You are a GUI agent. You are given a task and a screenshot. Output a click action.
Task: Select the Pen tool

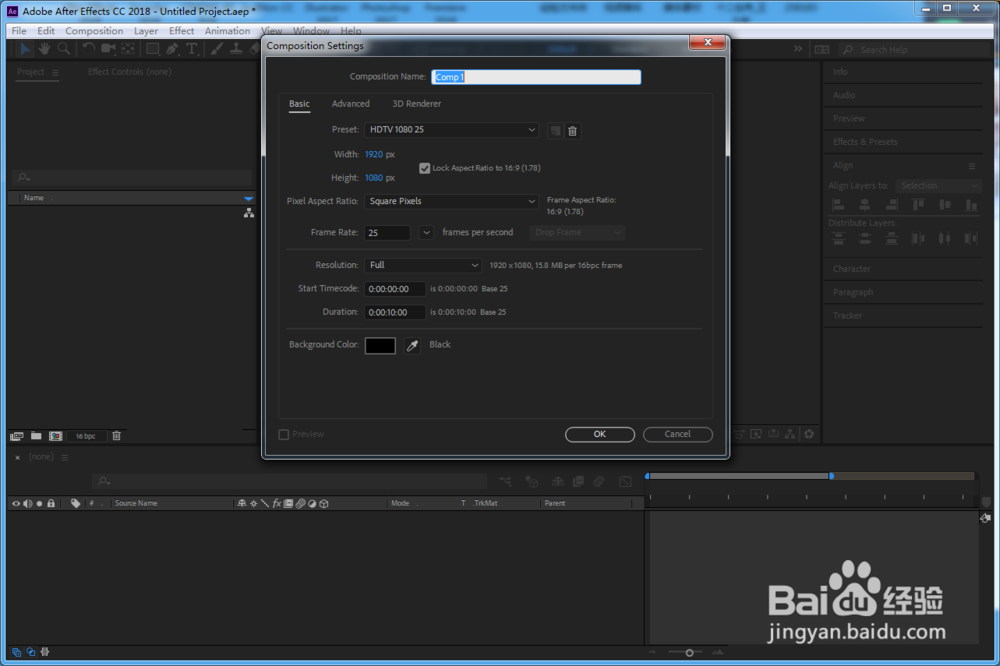(x=172, y=48)
